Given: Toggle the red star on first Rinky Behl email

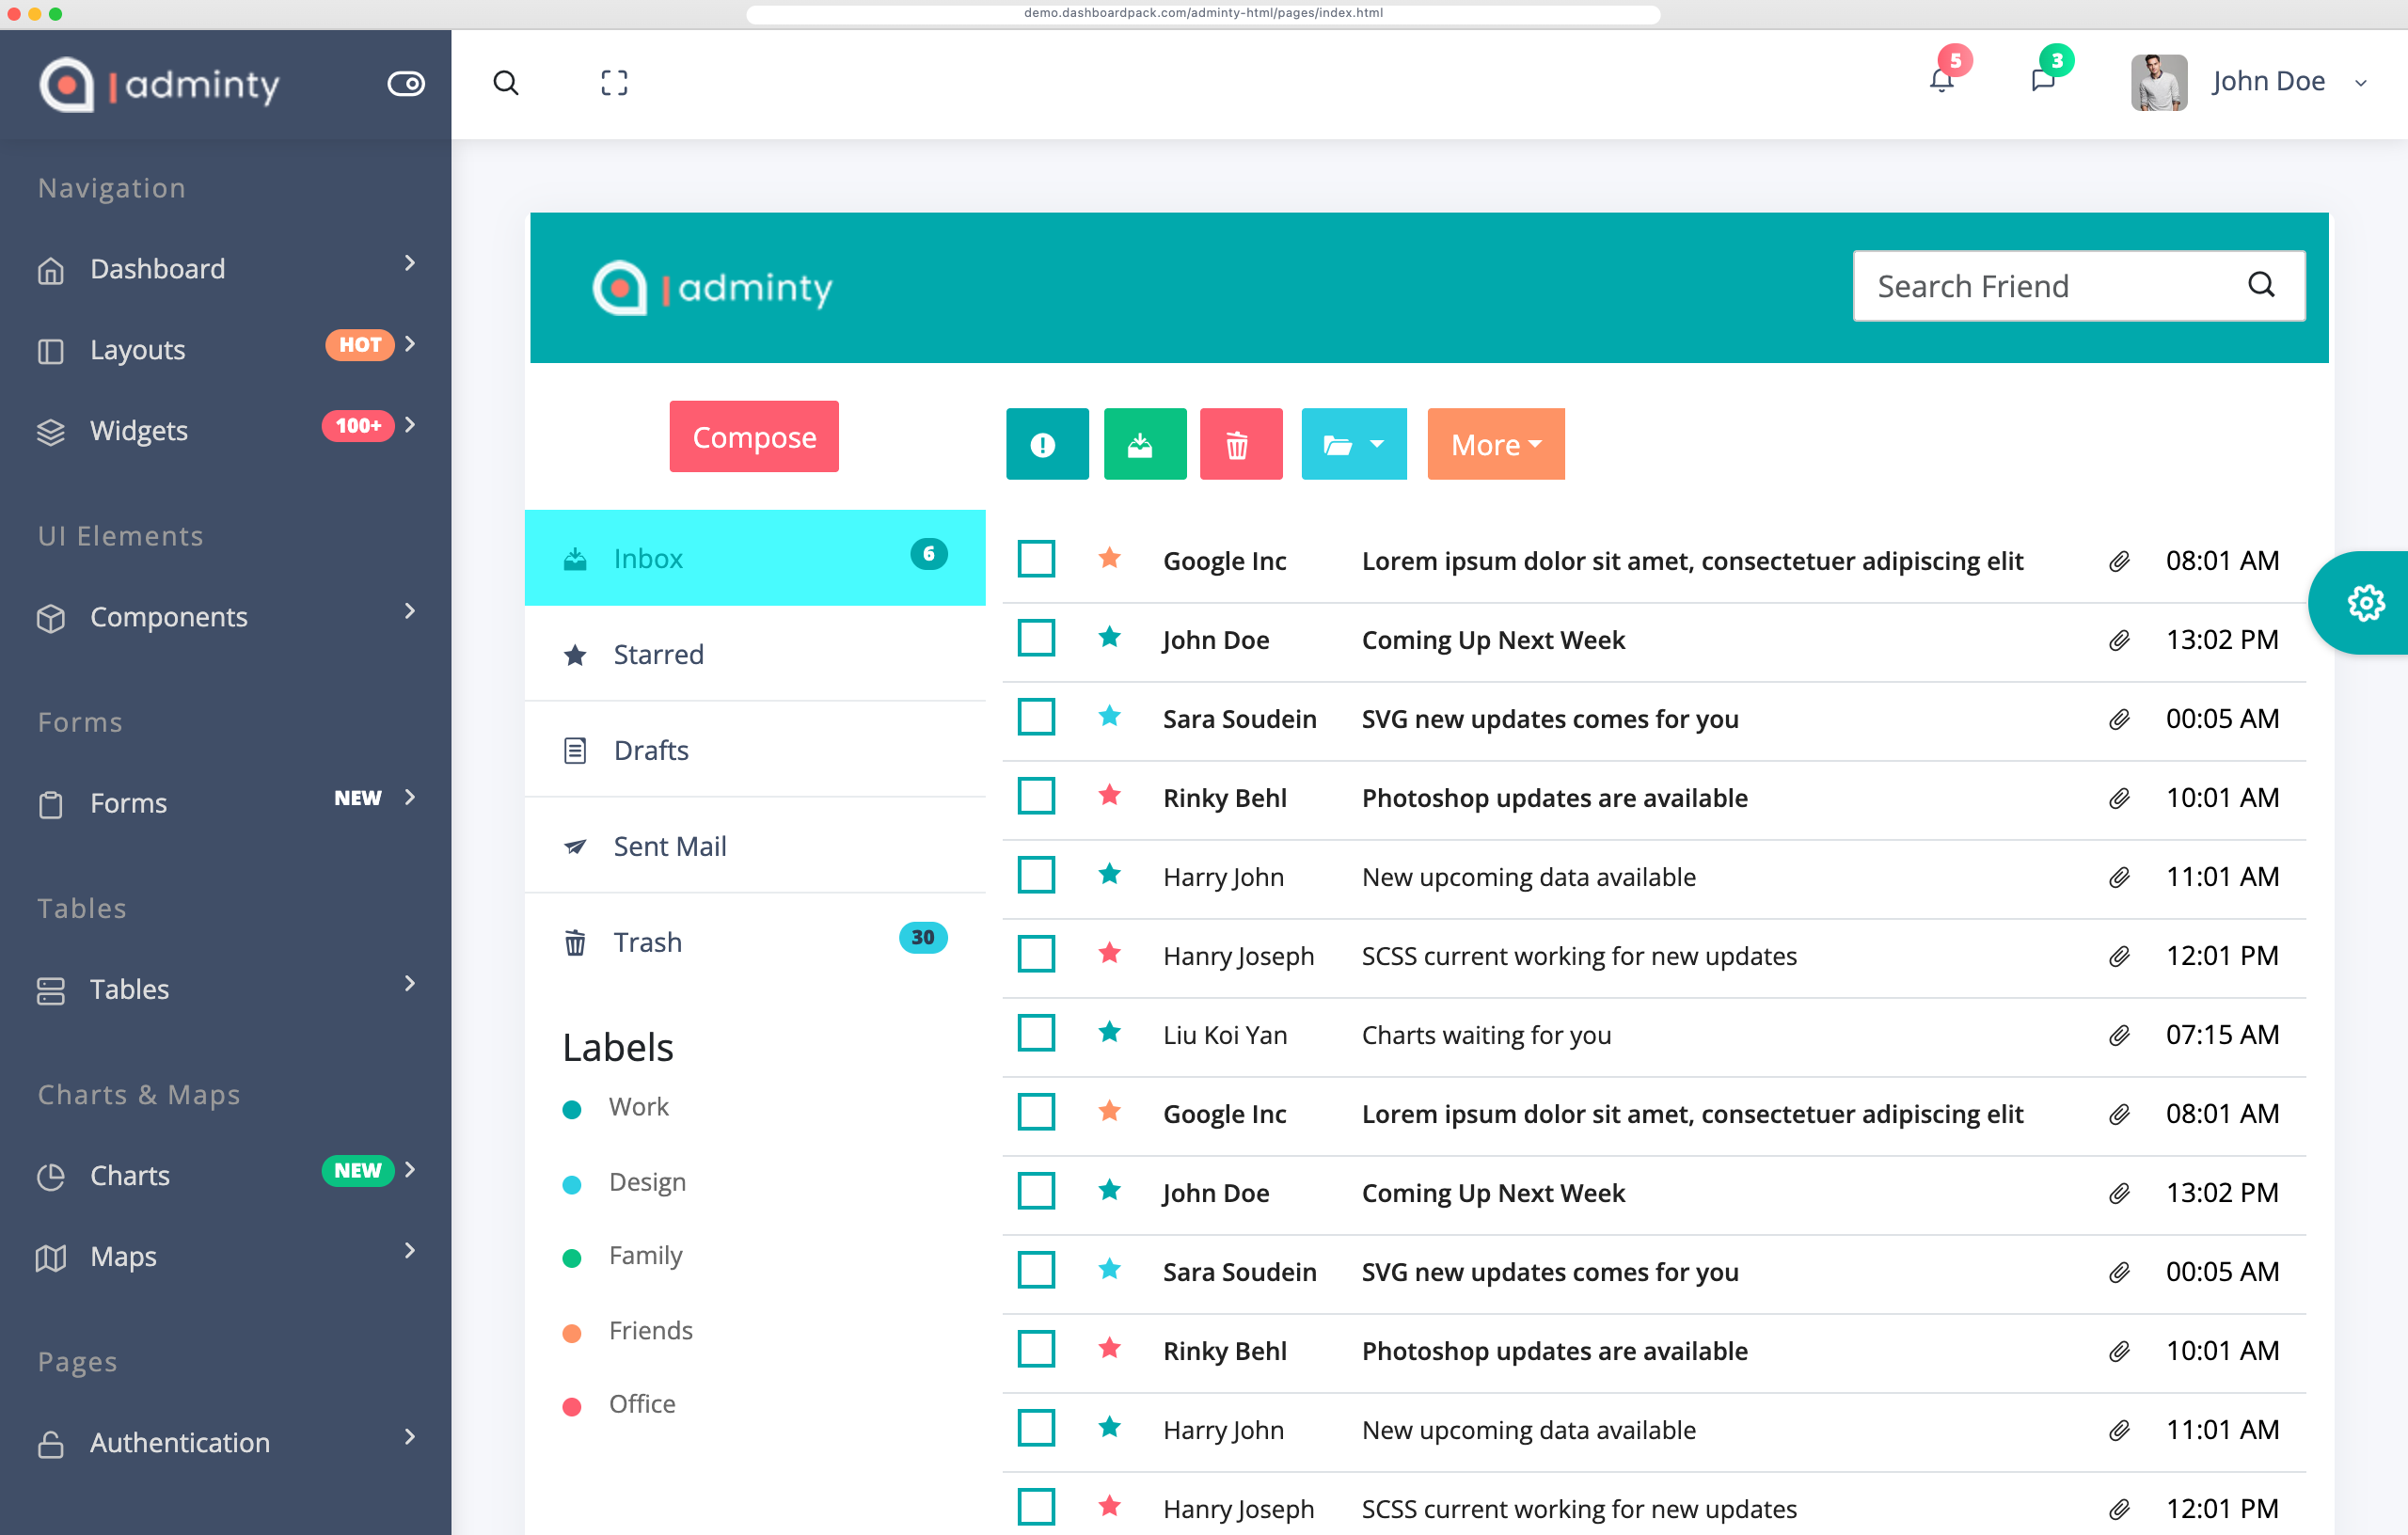Looking at the screenshot, I should [1109, 795].
